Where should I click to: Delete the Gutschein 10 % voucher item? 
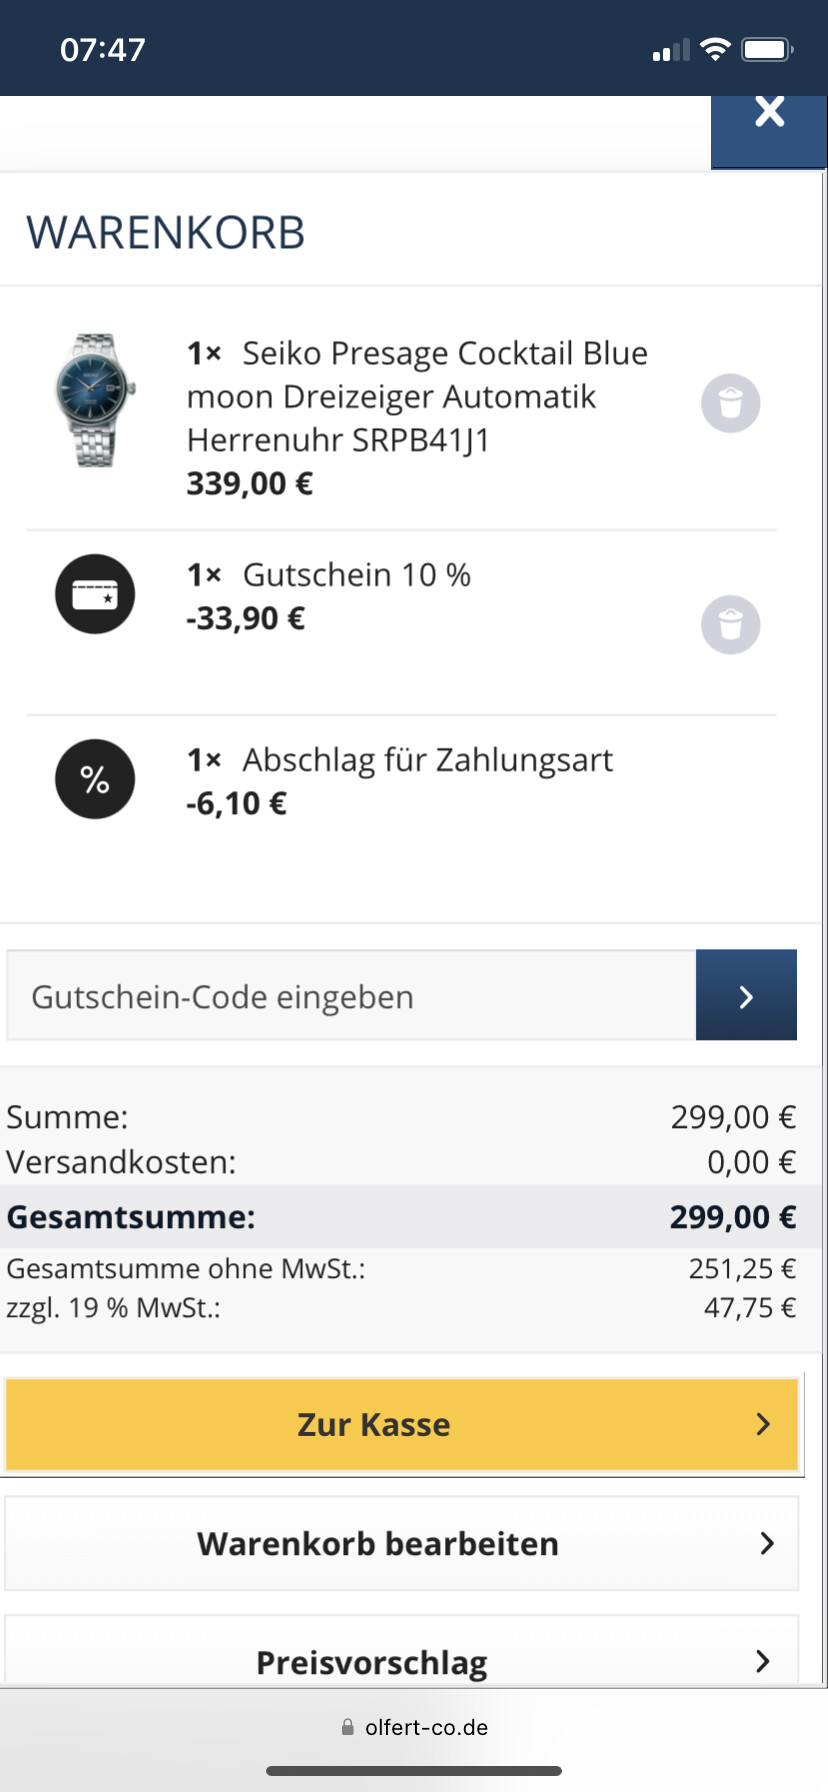coord(731,625)
